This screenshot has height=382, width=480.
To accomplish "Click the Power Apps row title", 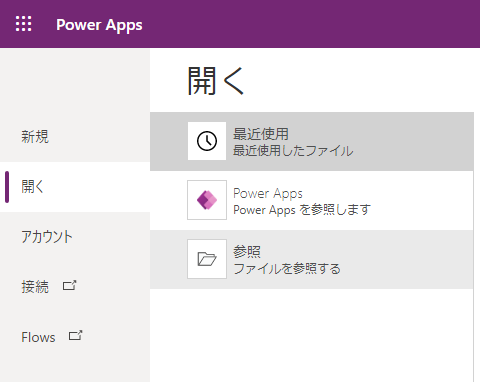I will (x=268, y=193).
